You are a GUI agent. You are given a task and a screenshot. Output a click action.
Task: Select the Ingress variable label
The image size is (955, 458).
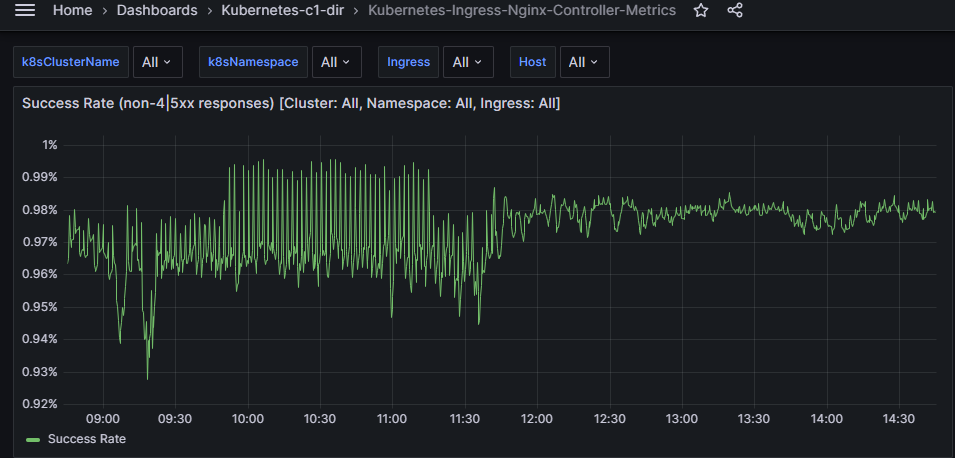408,62
